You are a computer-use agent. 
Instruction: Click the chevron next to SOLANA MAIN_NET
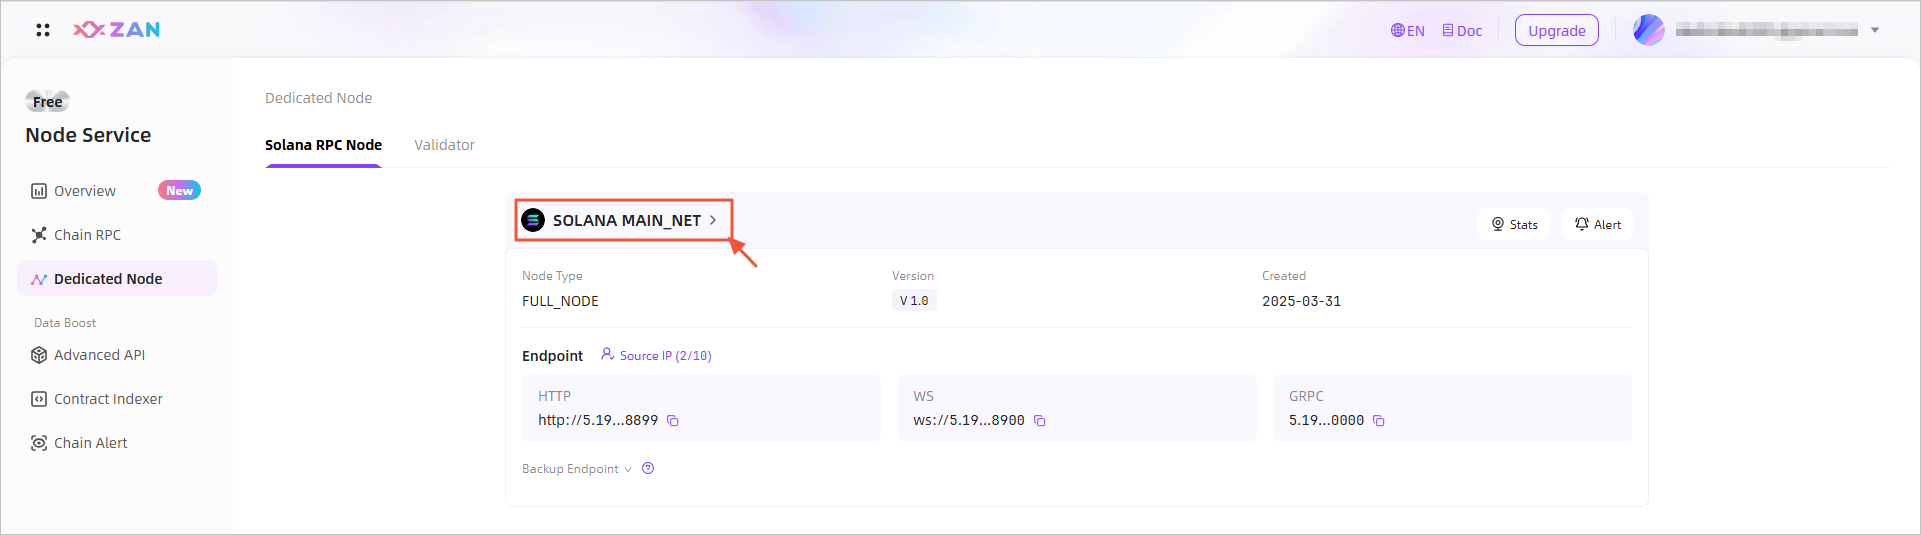click(713, 220)
